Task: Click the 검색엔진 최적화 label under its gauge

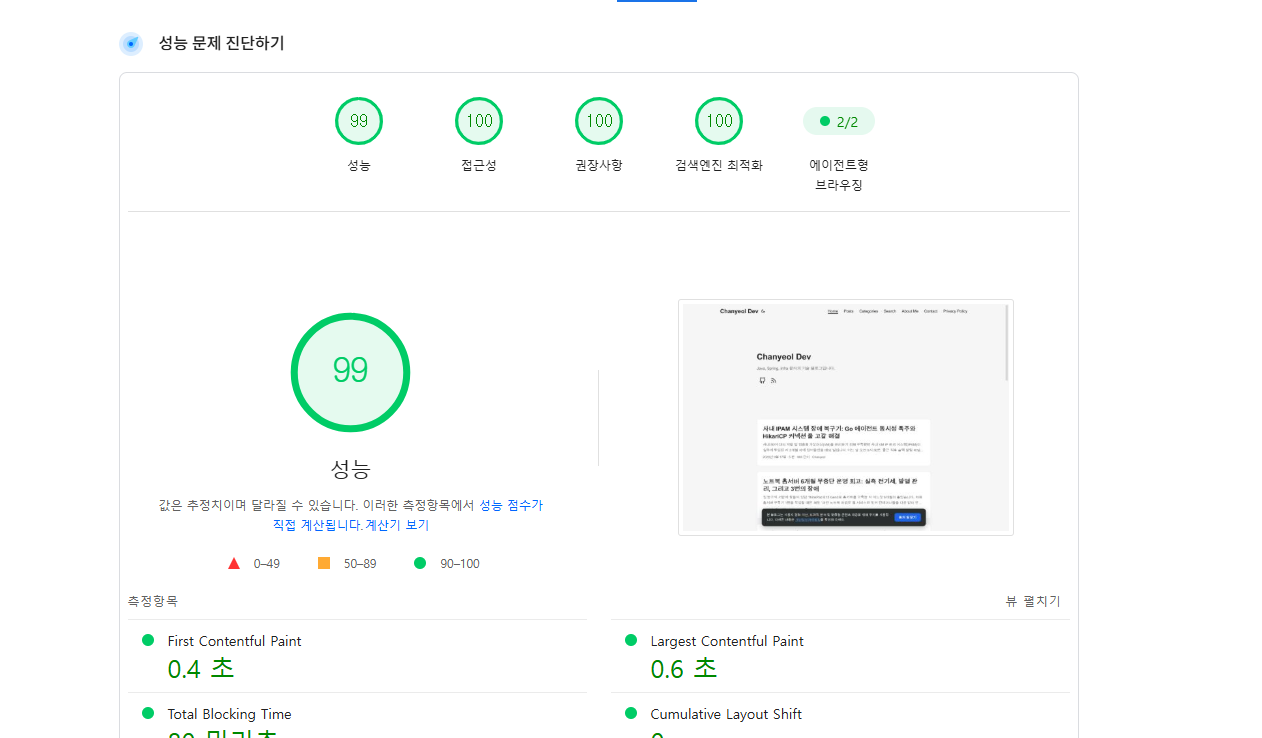Action: coord(719,165)
